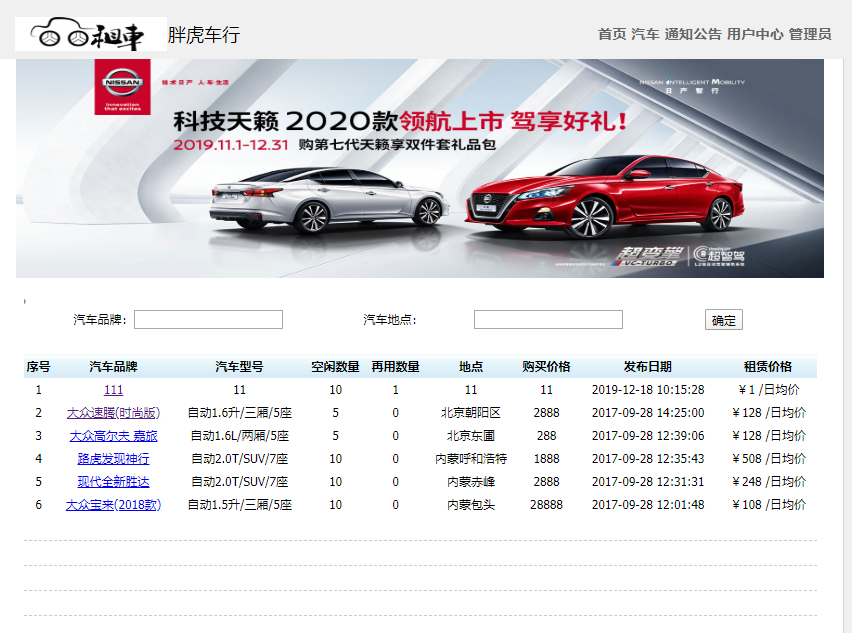Image resolution: width=852 pixels, height=633 pixels.
Task: Click the purchase price 28888
Action: (547, 505)
